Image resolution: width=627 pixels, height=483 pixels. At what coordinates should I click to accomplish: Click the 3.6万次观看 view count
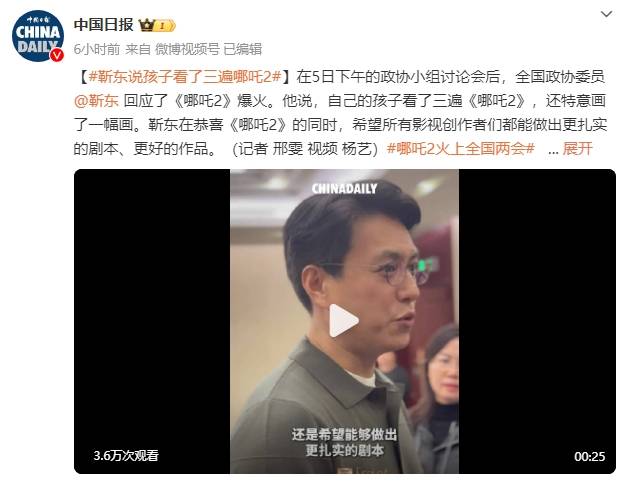click(x=126, y=455)
